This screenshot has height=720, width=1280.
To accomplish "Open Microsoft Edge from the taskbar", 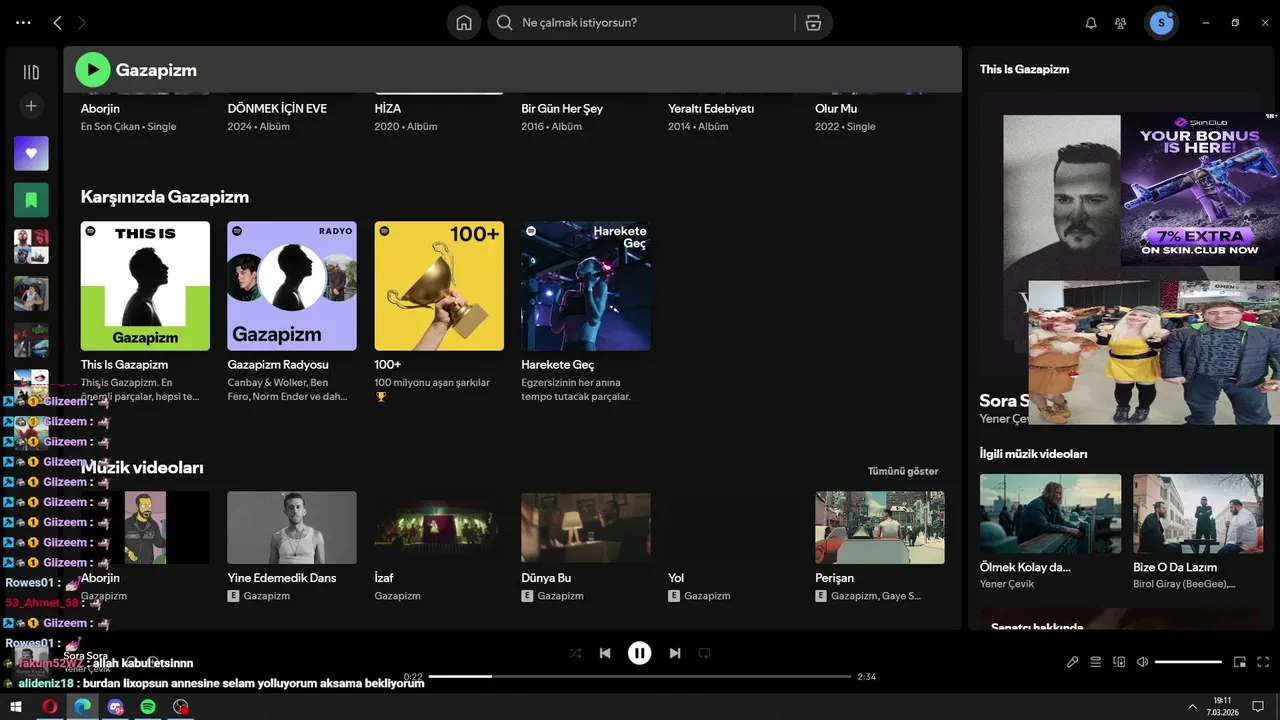I will point(82,707).
